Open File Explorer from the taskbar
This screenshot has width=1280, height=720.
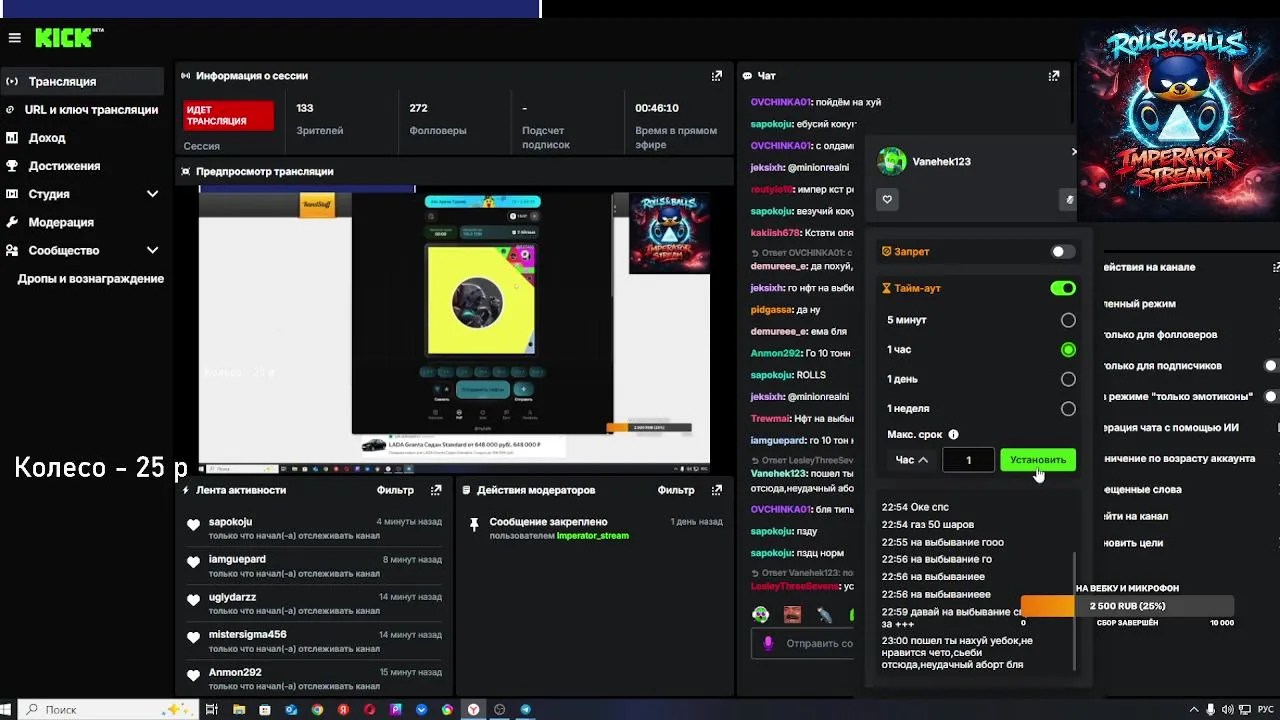coord(239,710)
